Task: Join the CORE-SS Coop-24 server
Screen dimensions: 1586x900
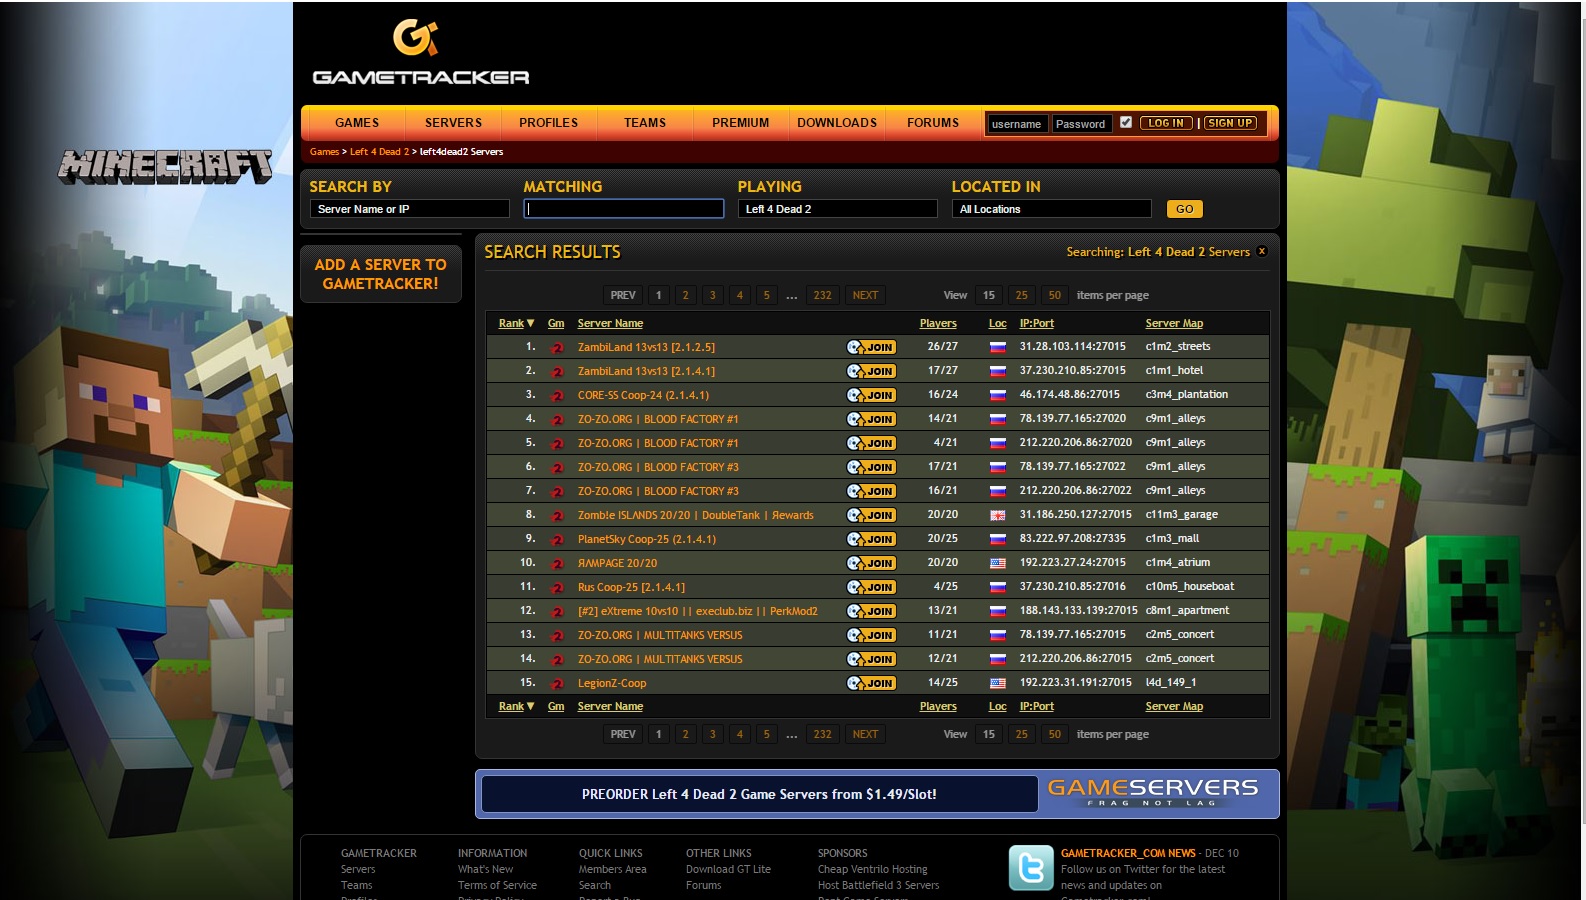Action: 871,395
